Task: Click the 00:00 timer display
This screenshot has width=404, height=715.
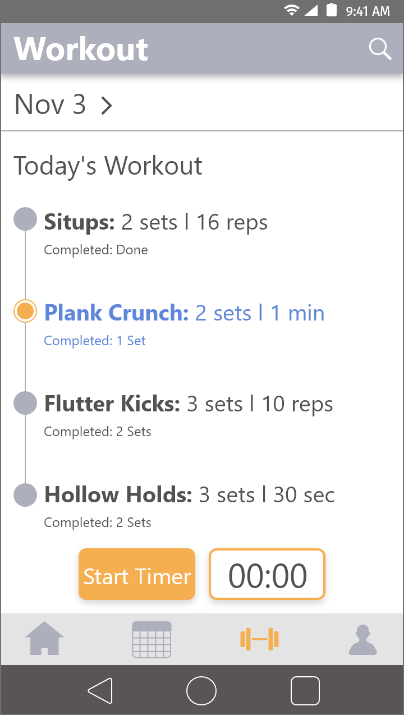Action: pos(267,574)
